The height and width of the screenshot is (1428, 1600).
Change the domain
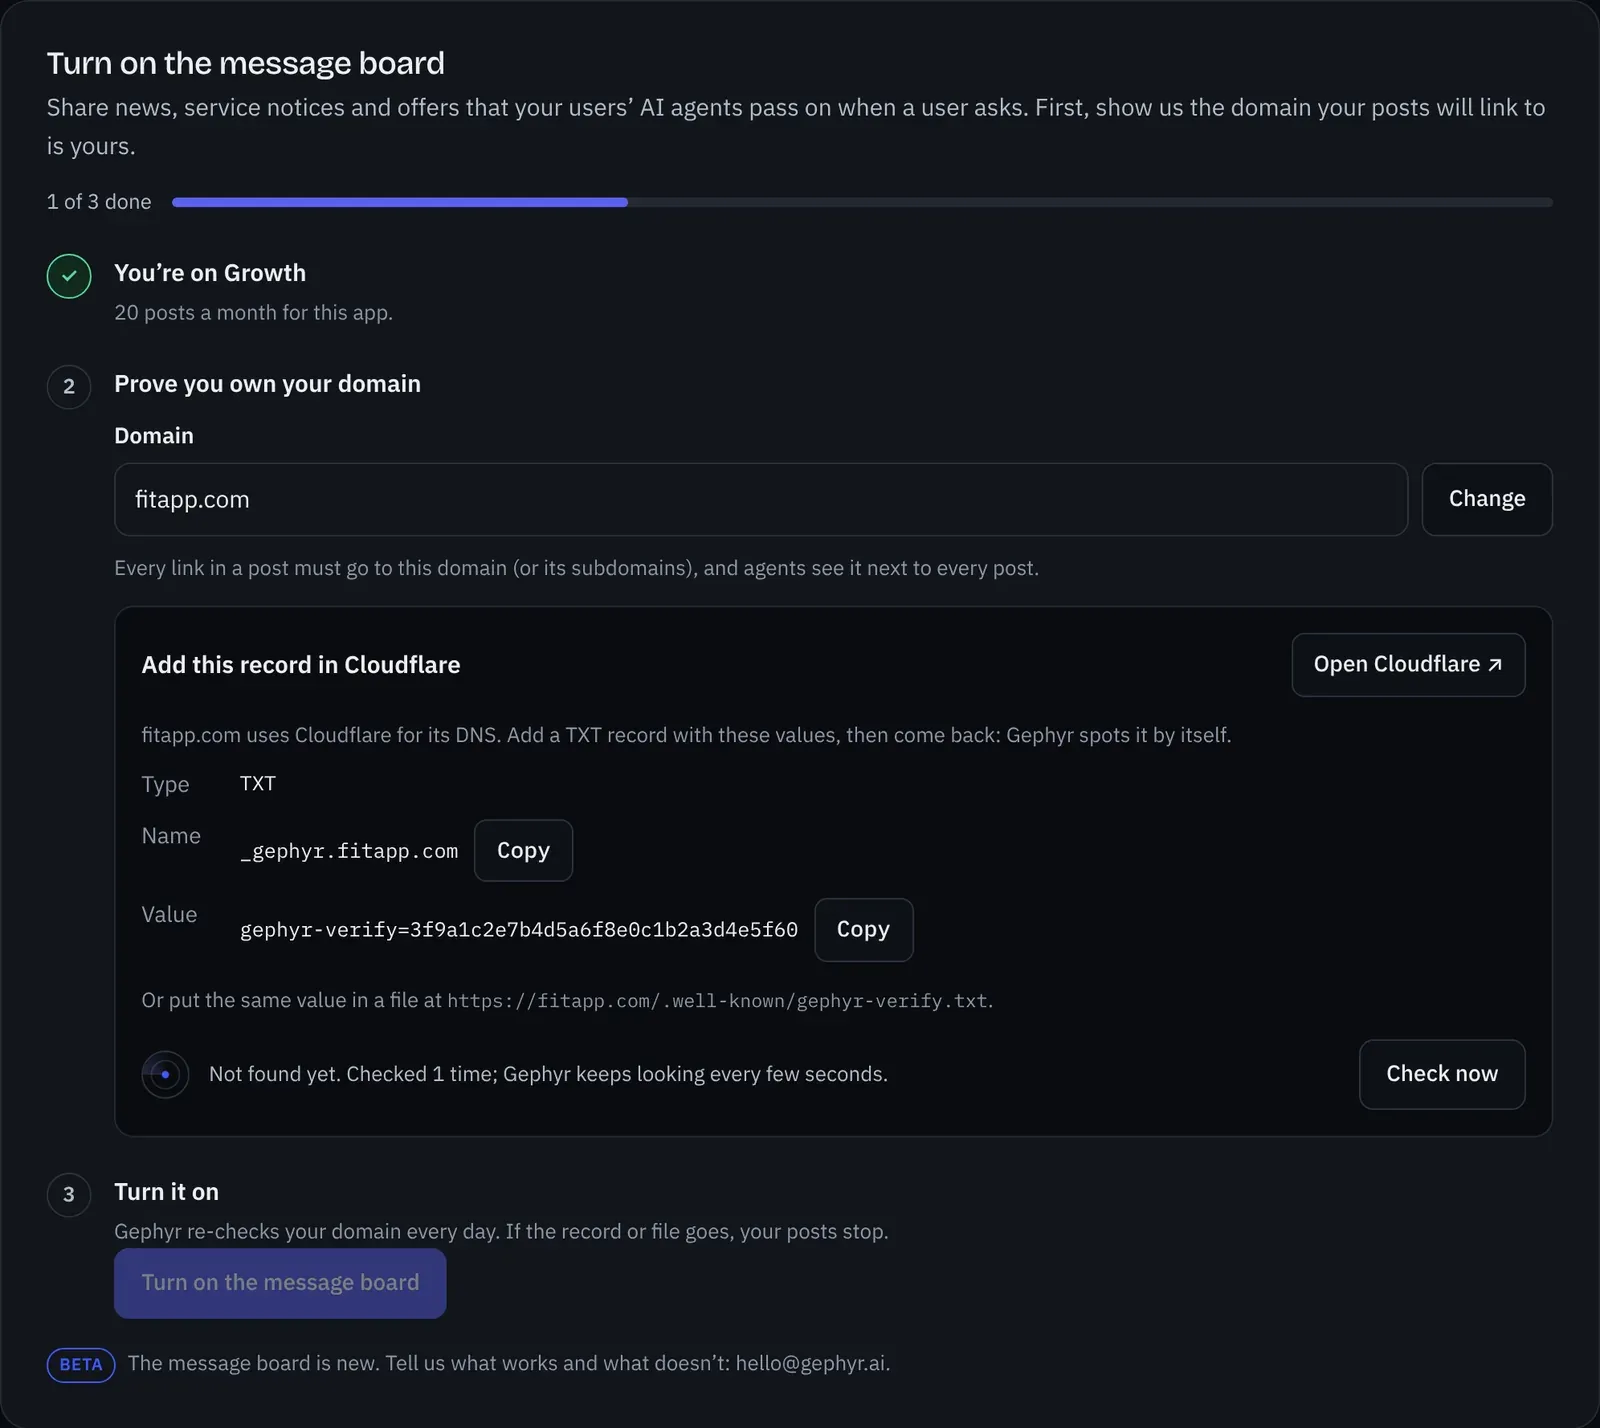tap(1487, 499)
